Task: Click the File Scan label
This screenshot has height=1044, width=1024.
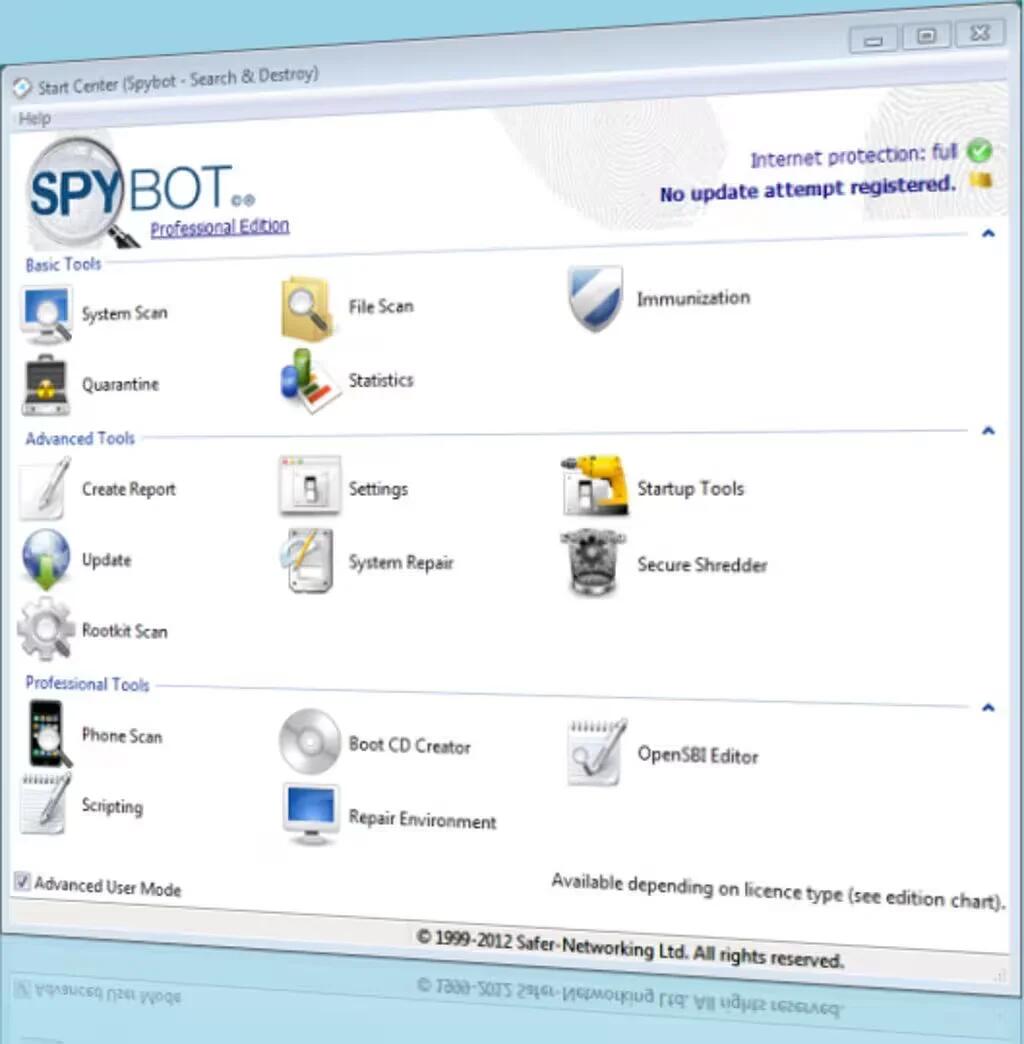Action: click(381, 306)
